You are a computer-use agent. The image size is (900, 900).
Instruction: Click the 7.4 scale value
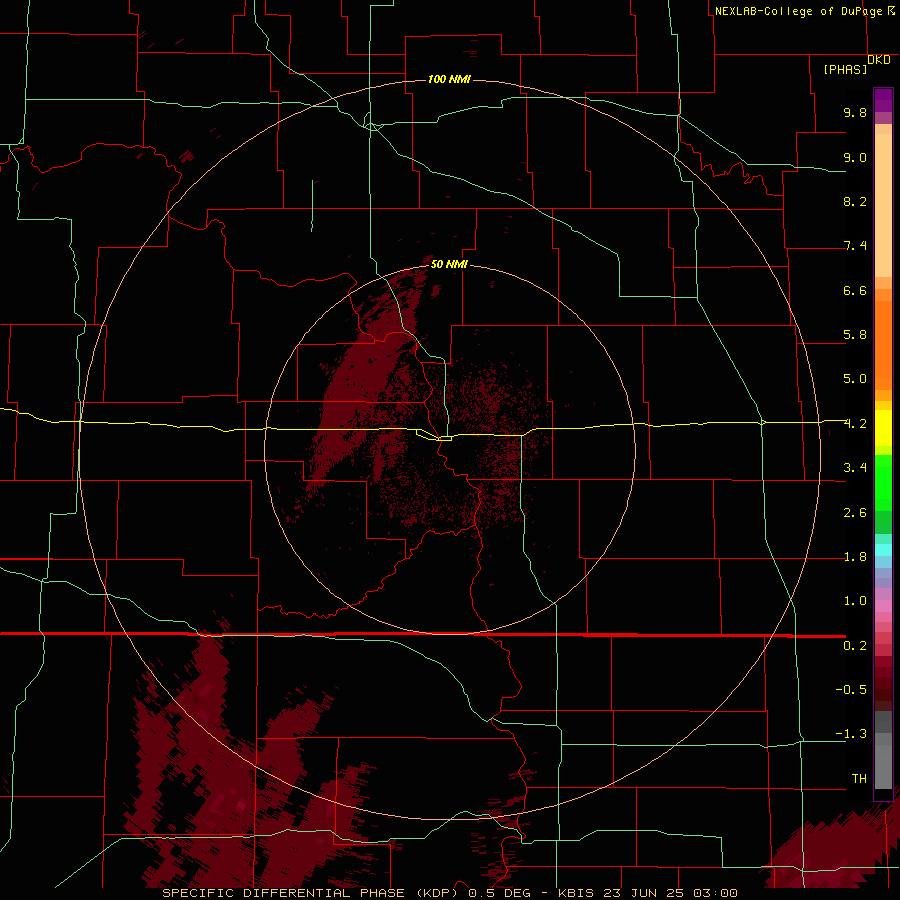[855, 246]
